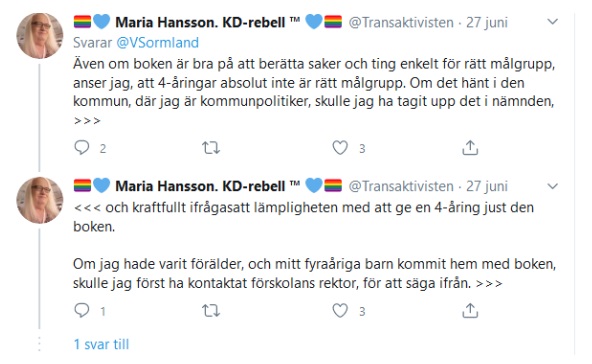
Task: Open @Transaktivisten handle in second tweet
Action: pos(401,186)
